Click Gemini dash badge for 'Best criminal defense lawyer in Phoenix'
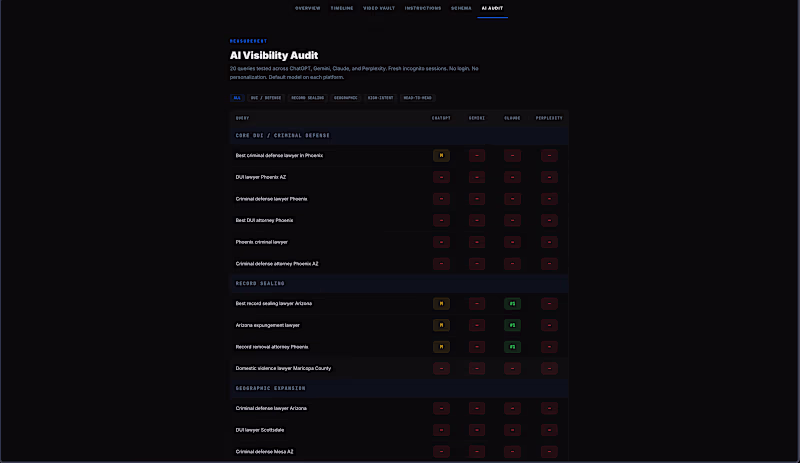This screenshot has width=800, height=463. click(x=477, y=156)
